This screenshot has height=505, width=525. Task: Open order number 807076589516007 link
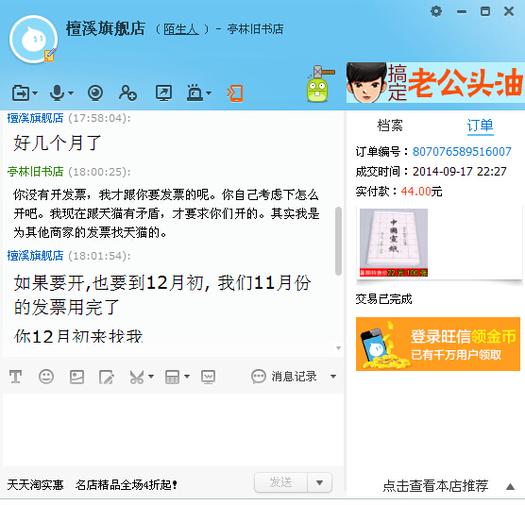point(462,151)
